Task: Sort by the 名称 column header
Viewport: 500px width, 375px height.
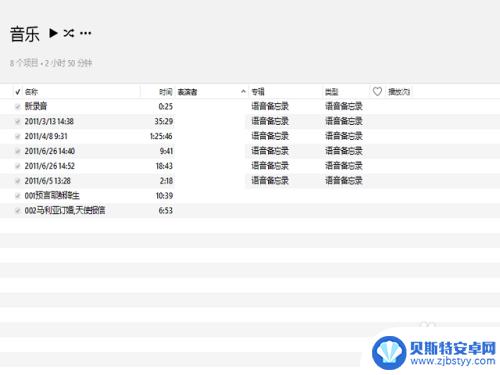Action: click(31, 92)
